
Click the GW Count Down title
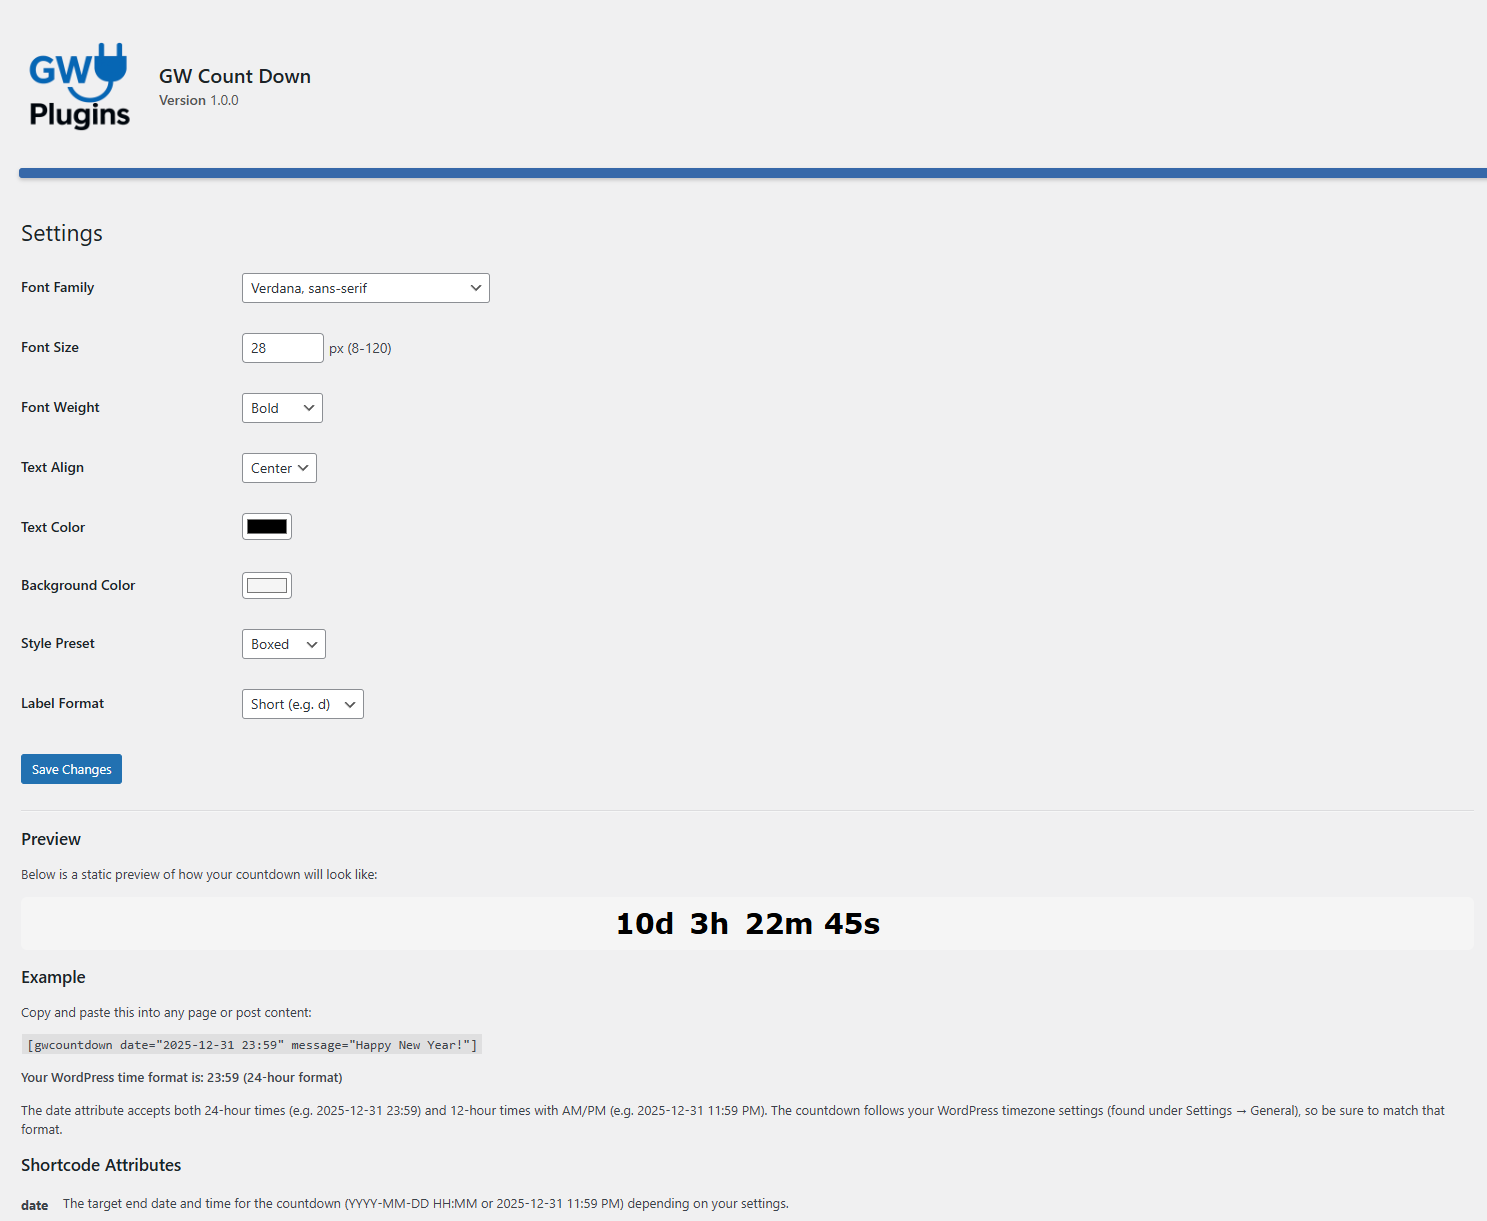(x=234, y=76)
